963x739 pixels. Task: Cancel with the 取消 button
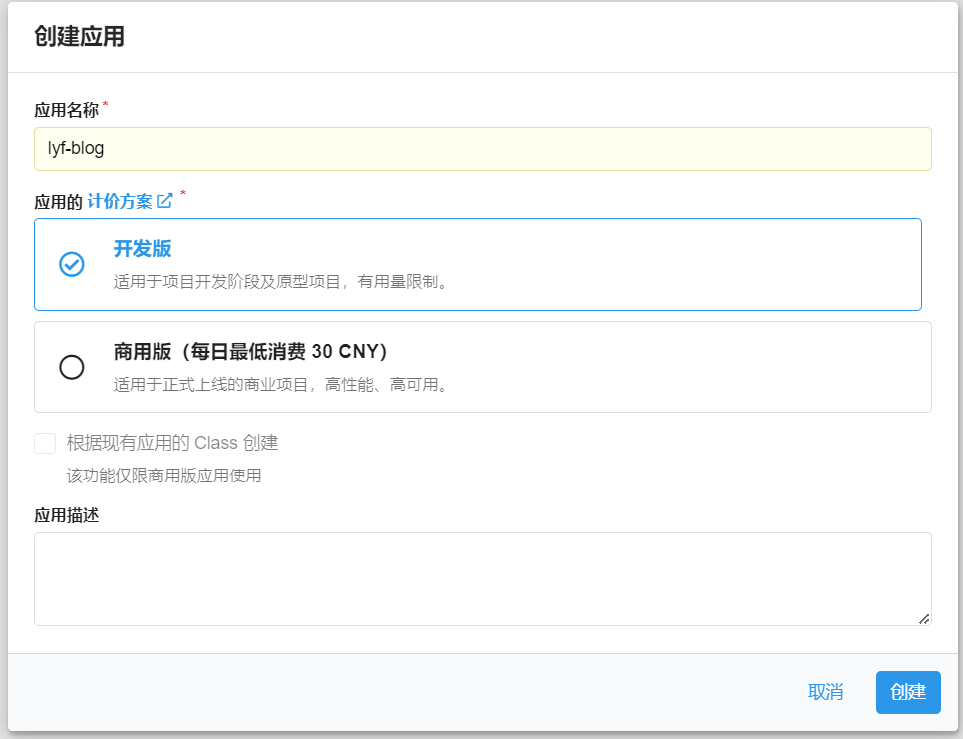coord(825,692)
